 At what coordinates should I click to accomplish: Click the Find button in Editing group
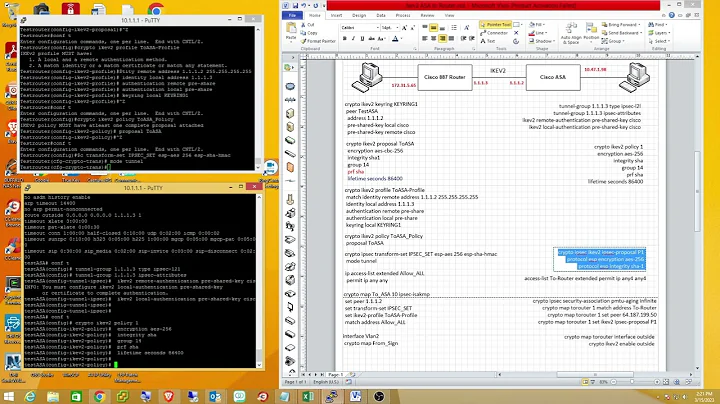click(x=657, y=24)
